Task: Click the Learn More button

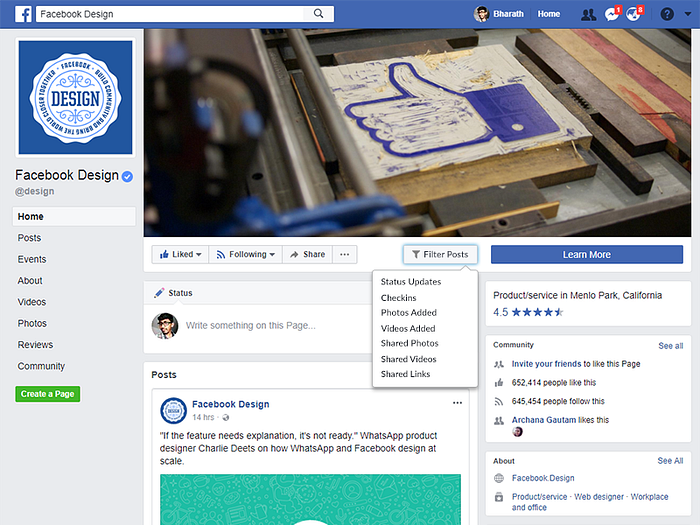Action: 587,254
